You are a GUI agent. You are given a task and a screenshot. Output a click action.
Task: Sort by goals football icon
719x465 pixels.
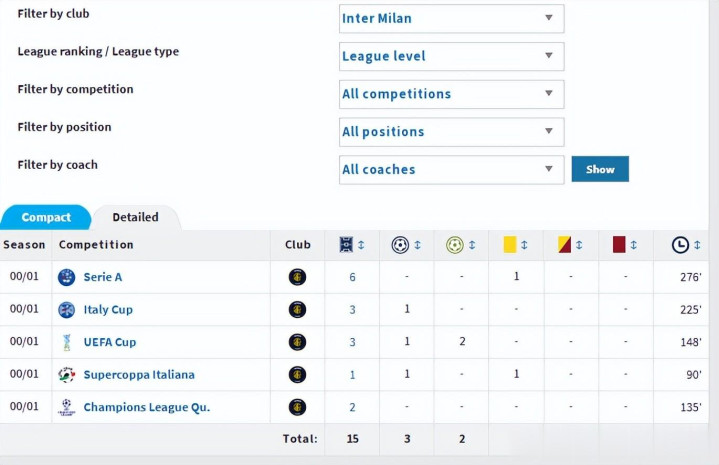pos(400,245)
